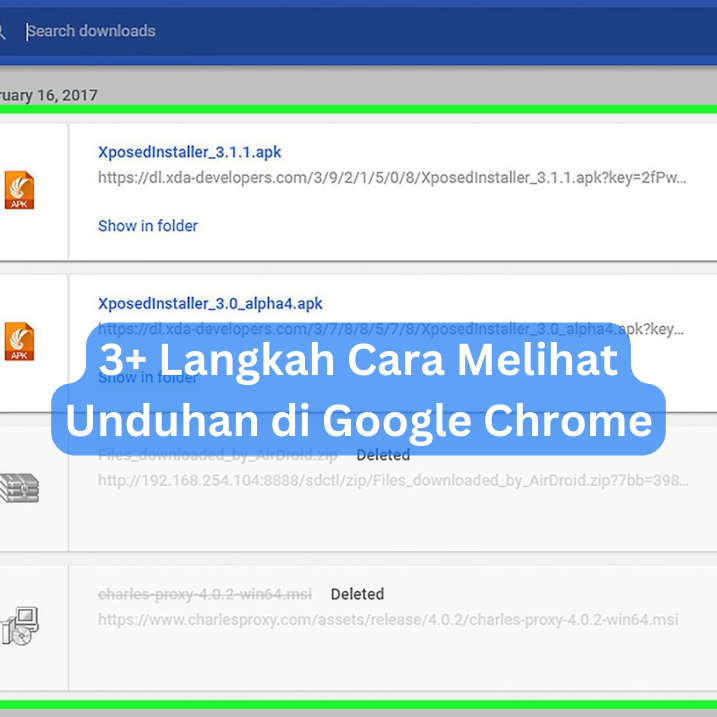Click the installer icon for charles-proxy msi
This screenshot has height=717, width=717.
(x=20, y=626)
